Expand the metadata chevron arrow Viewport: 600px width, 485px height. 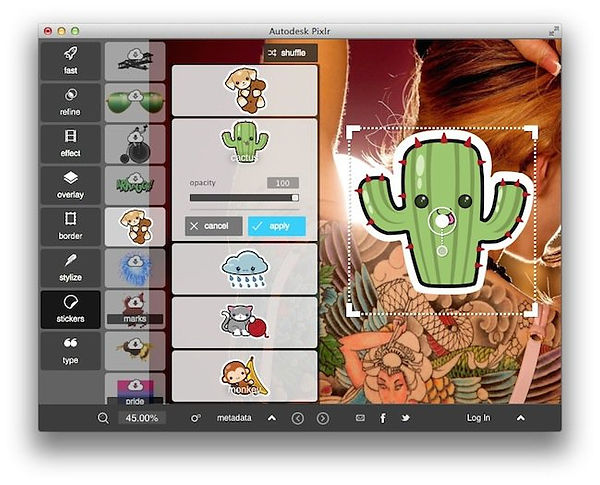272,418
